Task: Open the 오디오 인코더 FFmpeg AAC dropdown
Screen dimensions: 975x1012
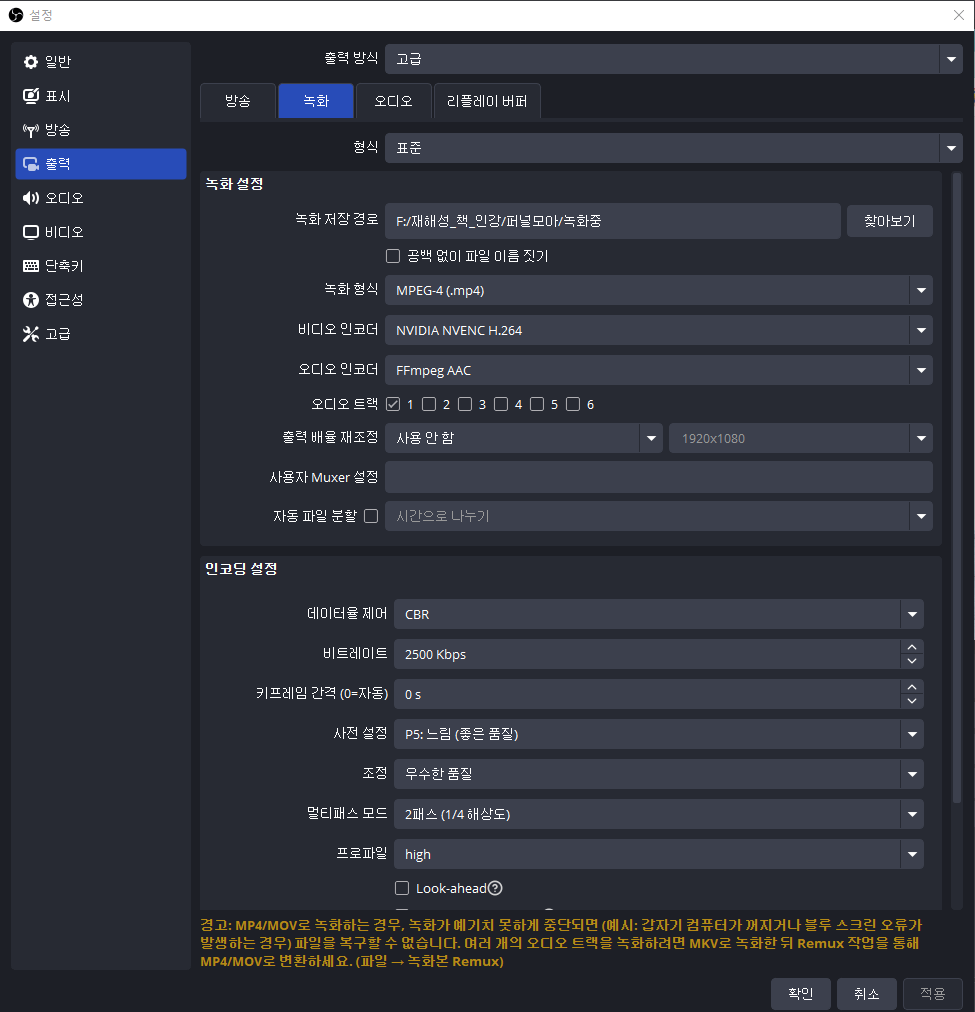Action: point(659,370)
